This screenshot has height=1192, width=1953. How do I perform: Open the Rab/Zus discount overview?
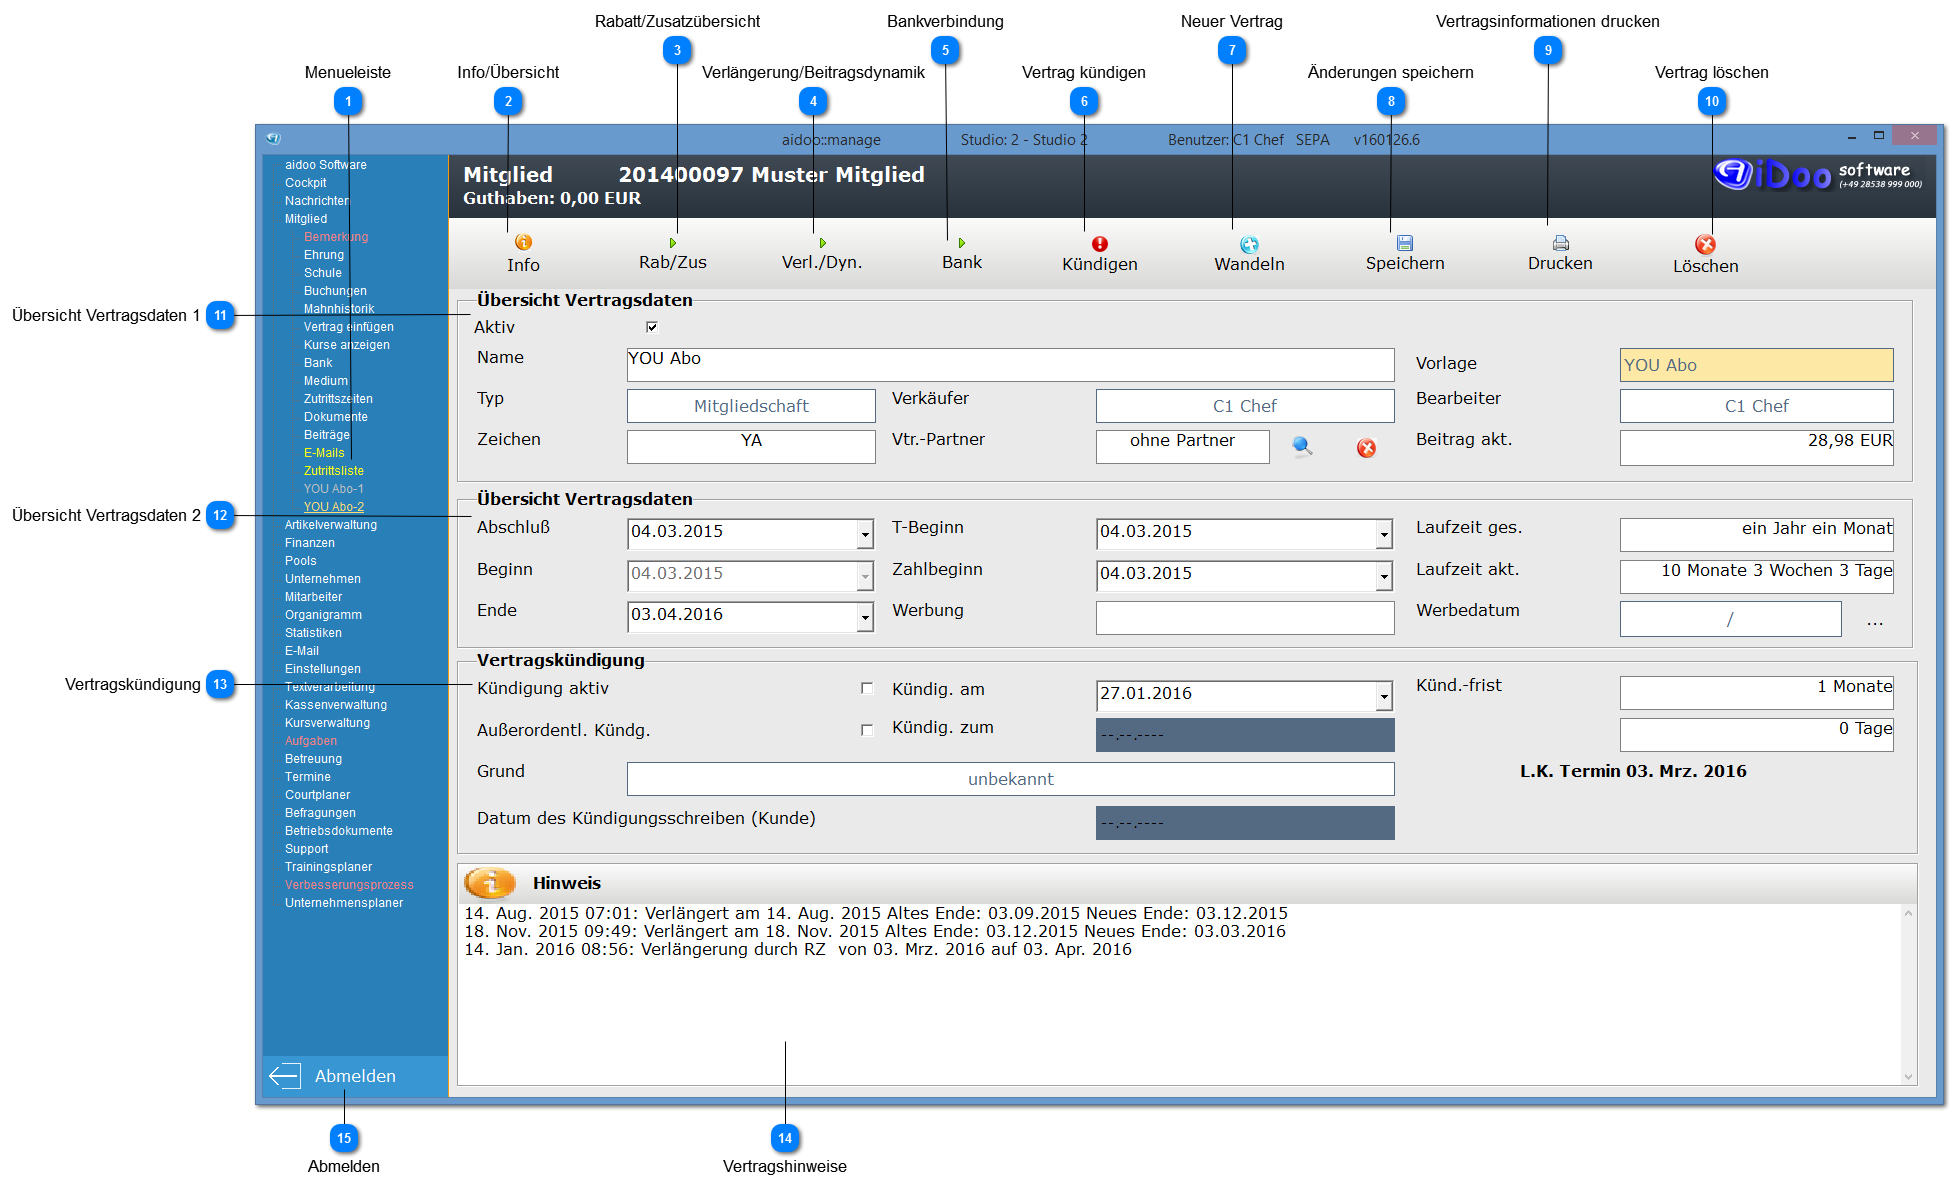click(x=673, y=243)
